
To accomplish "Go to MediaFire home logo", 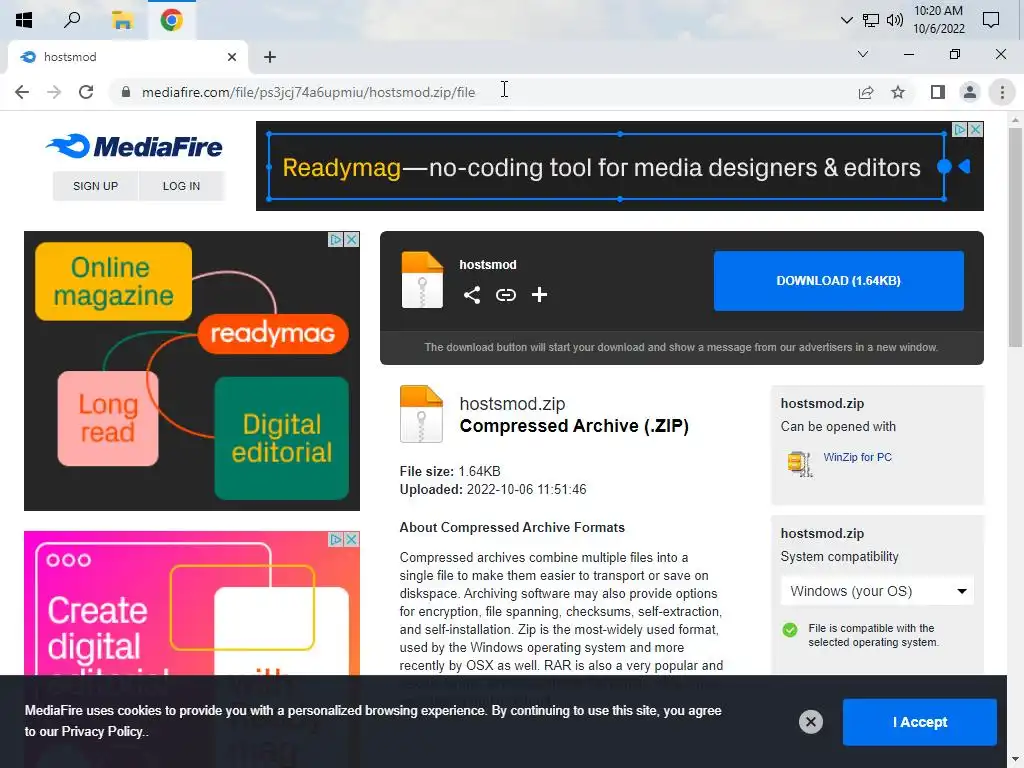I will click(x=135, y=146).
